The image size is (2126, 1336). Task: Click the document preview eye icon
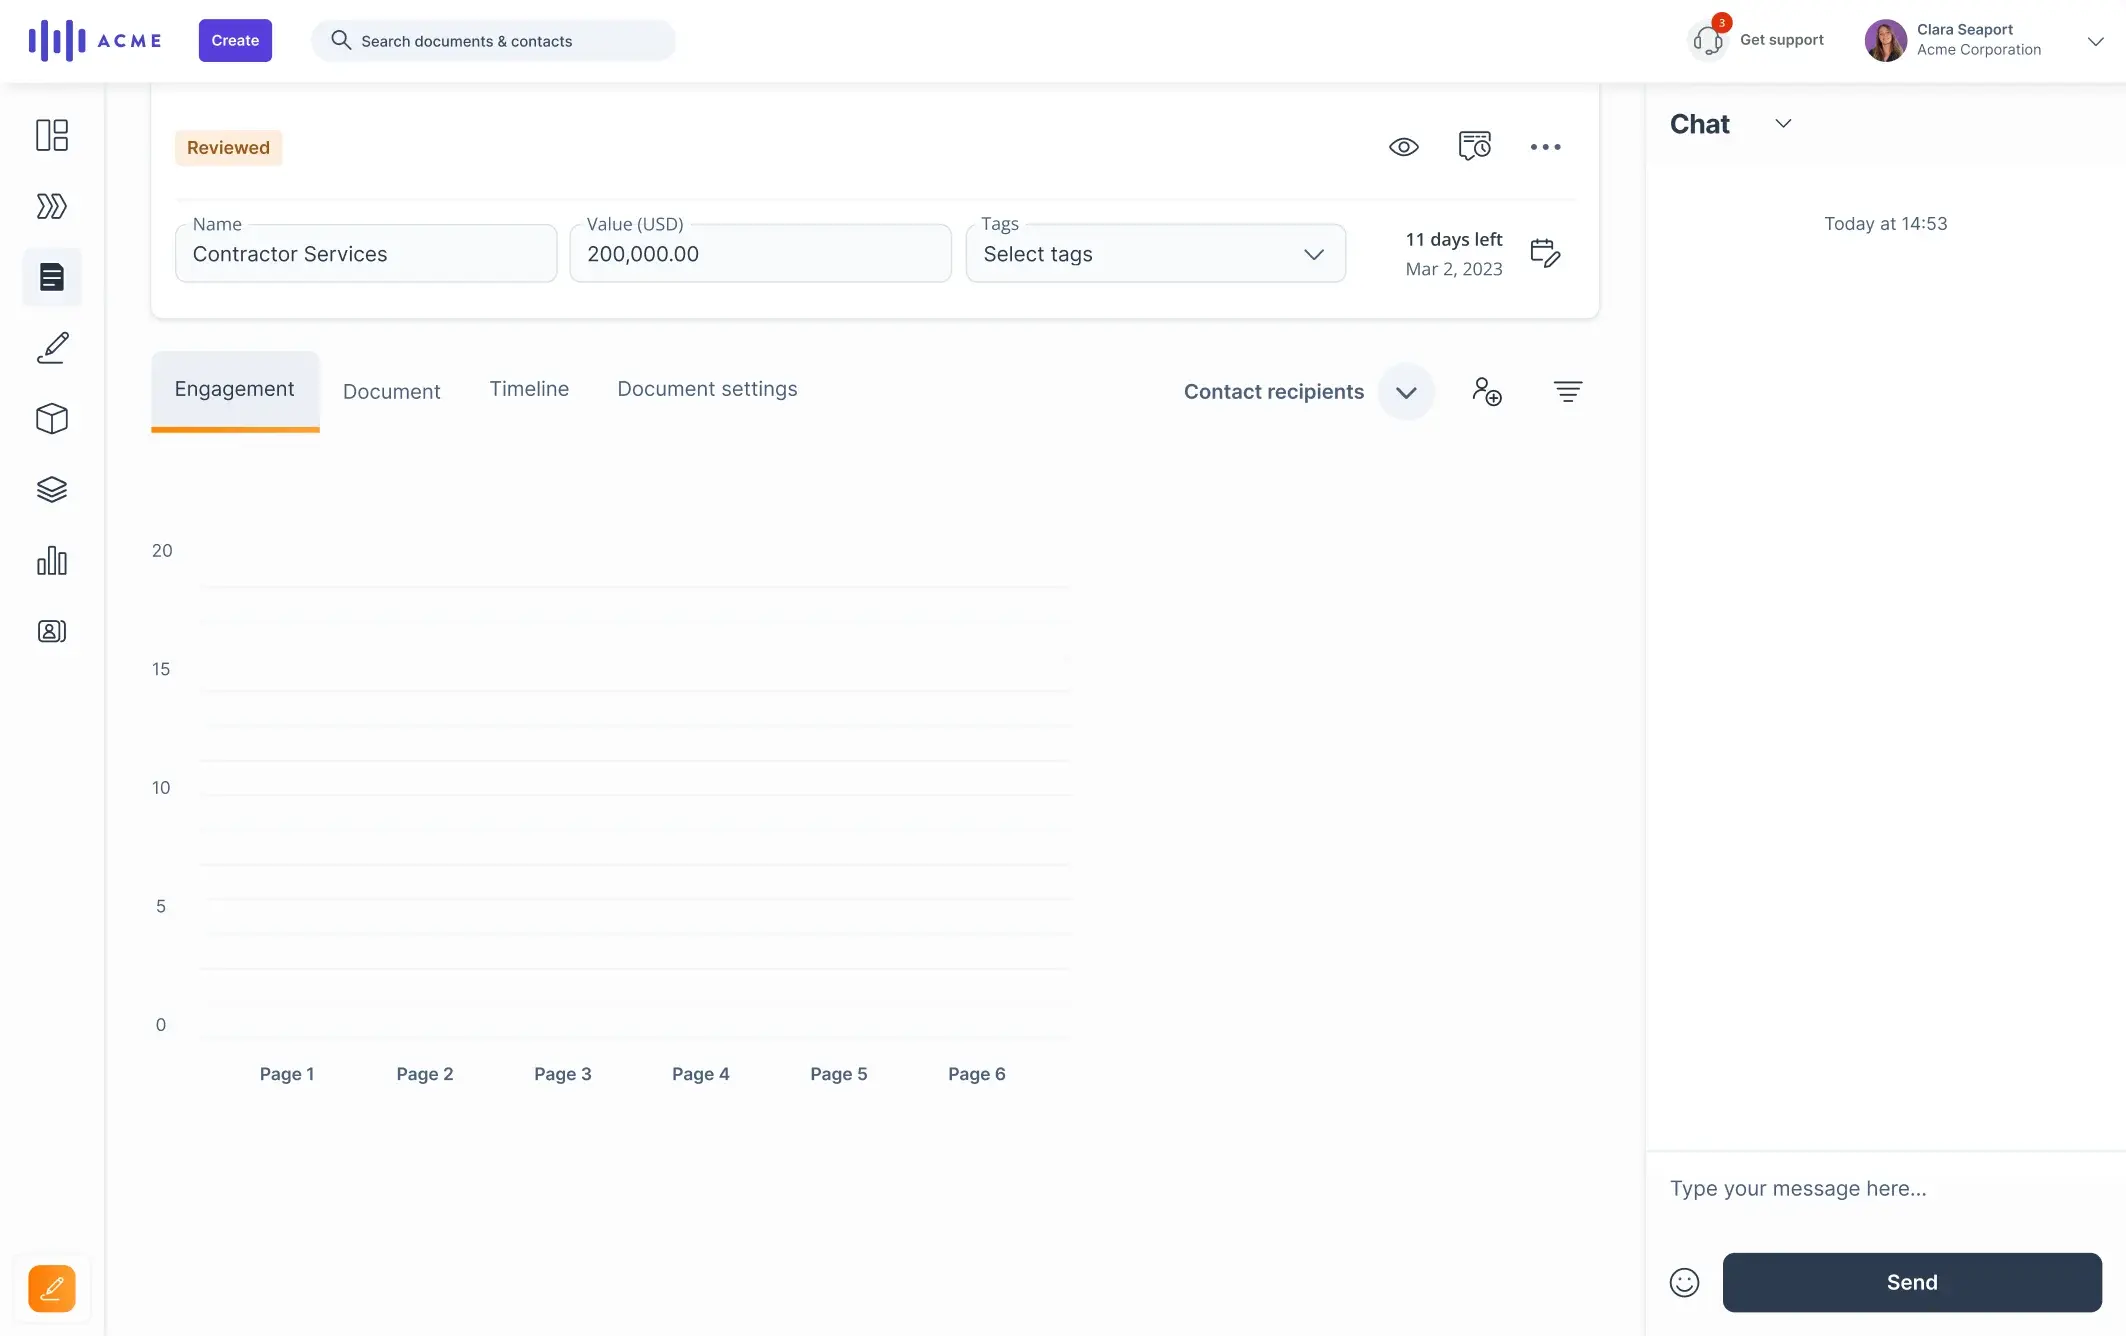(x=1403, y=146)
